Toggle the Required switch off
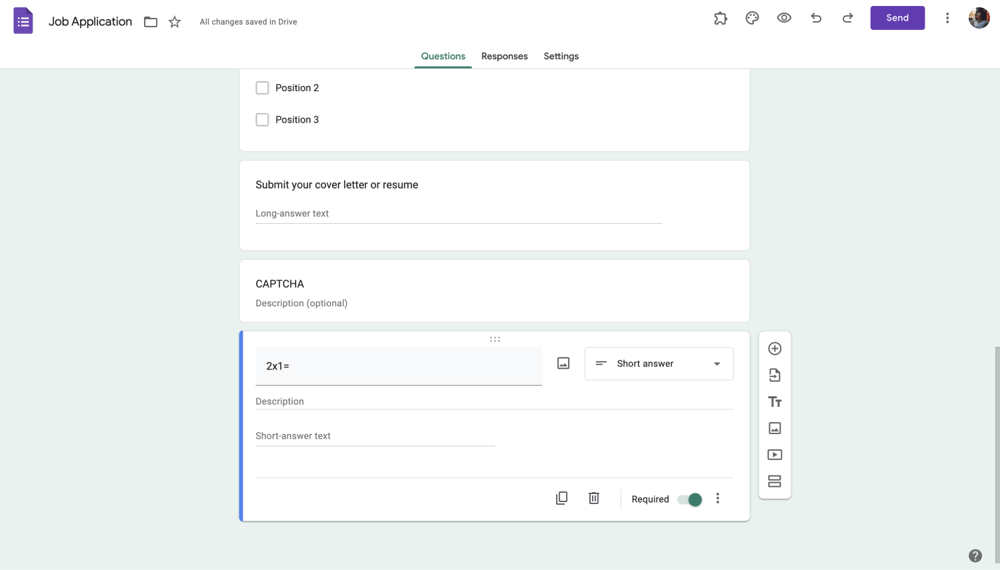This screenshot has width=1000, height=570. [x=689, y=499]
